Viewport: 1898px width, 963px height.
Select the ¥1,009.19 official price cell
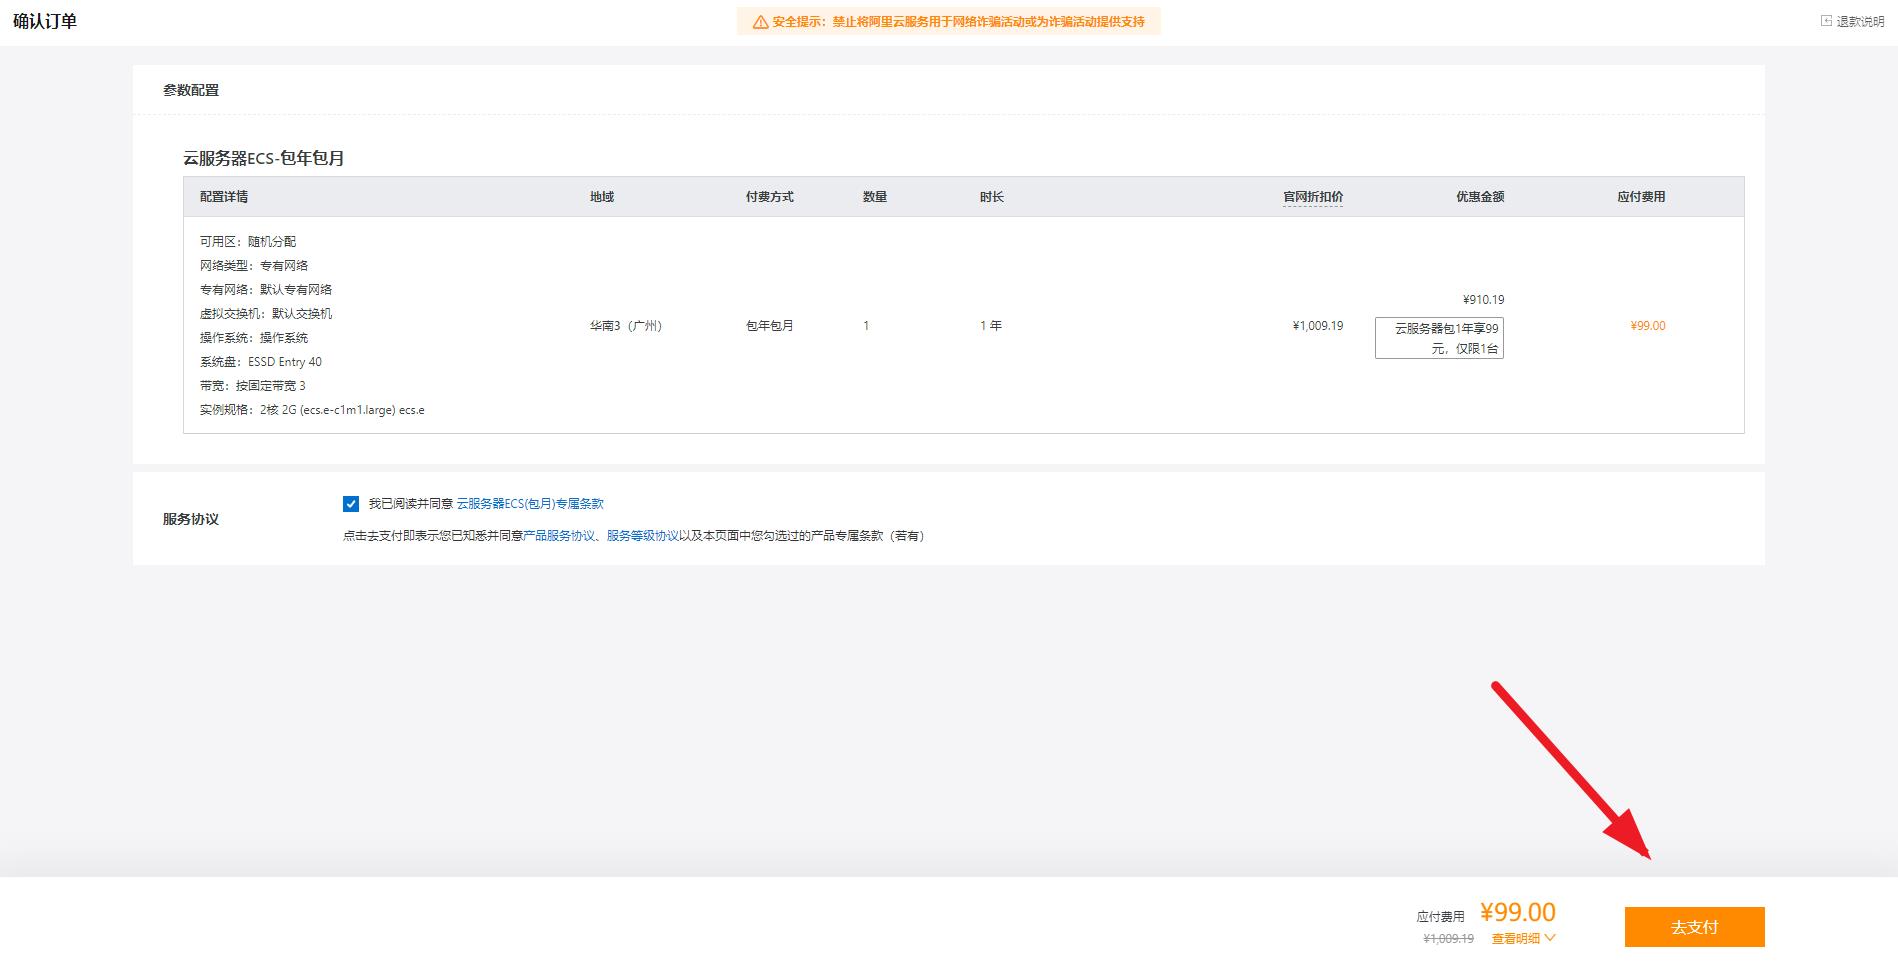tap(1318, 326)
